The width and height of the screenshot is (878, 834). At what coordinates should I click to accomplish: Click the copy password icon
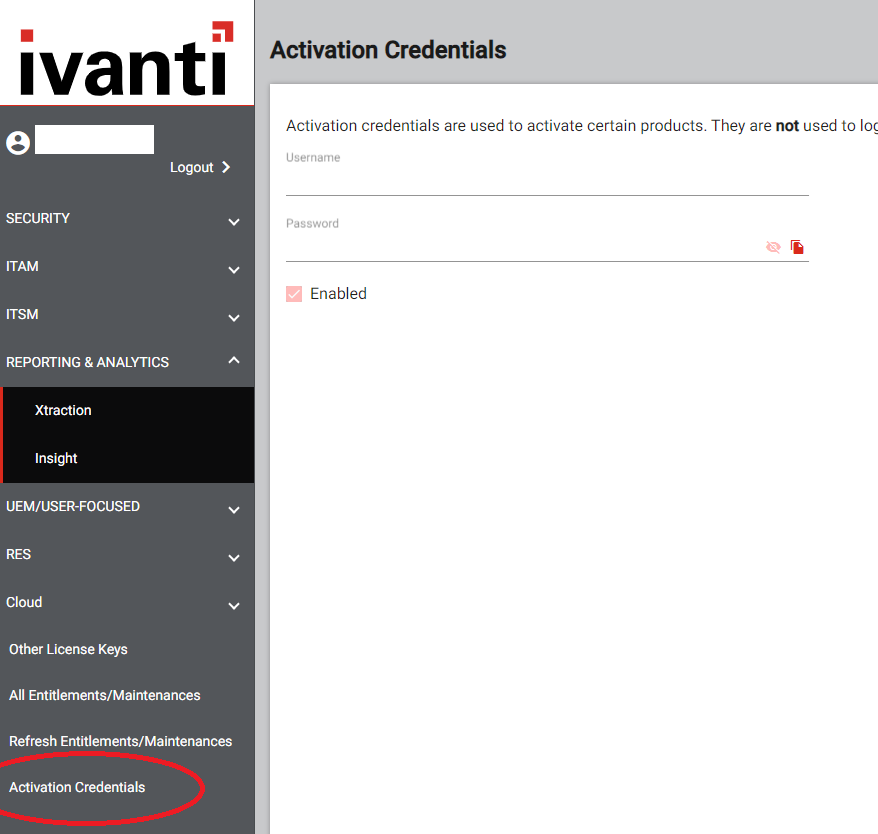tap(797, 247)
